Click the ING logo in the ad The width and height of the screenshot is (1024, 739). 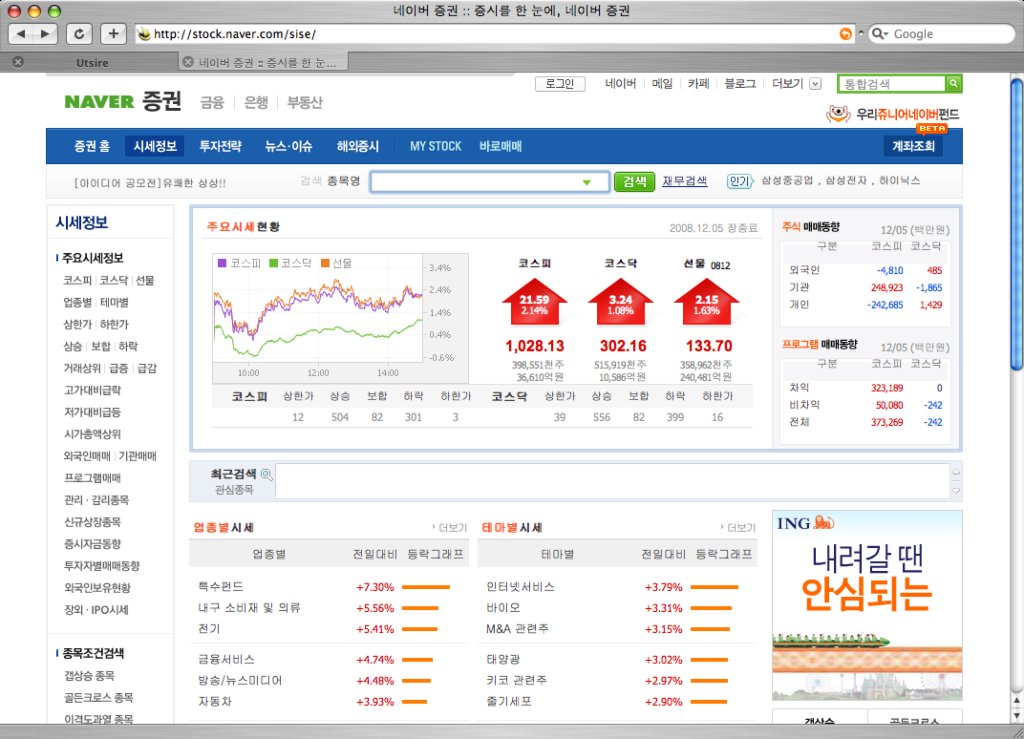(805, 523)
